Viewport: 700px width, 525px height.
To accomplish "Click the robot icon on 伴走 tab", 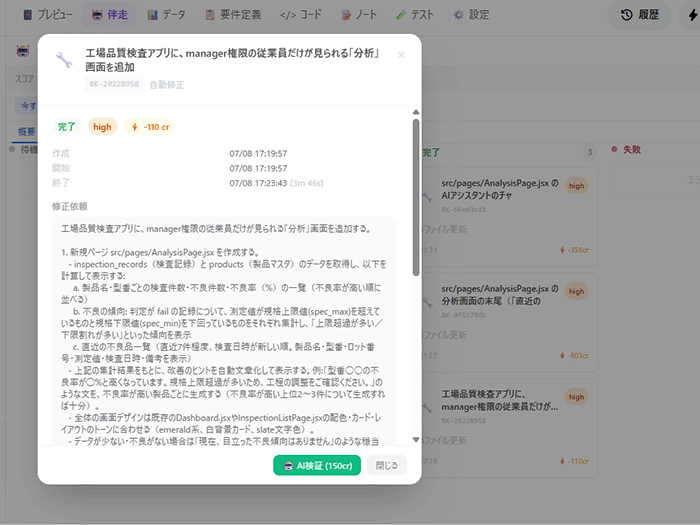I will 97,15.
